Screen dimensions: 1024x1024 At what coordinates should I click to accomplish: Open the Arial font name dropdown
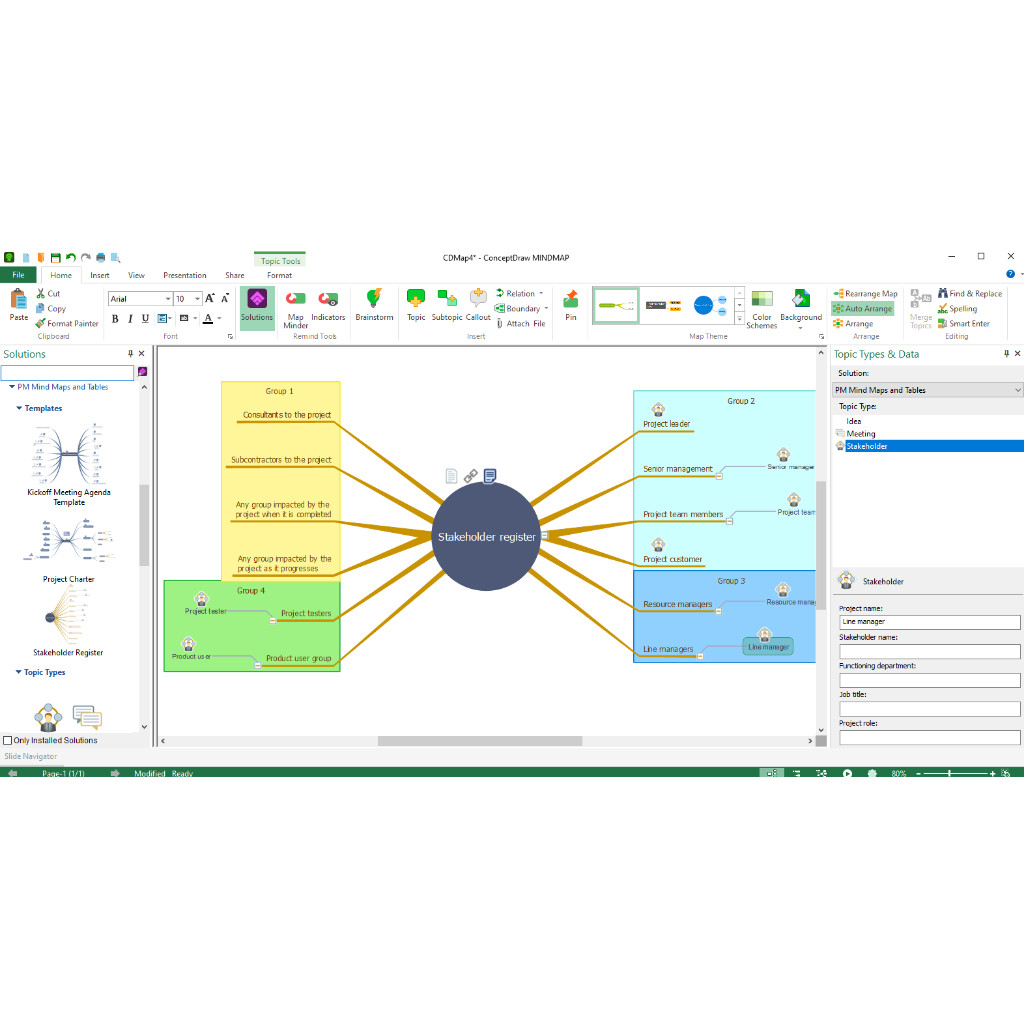[168, 298]
